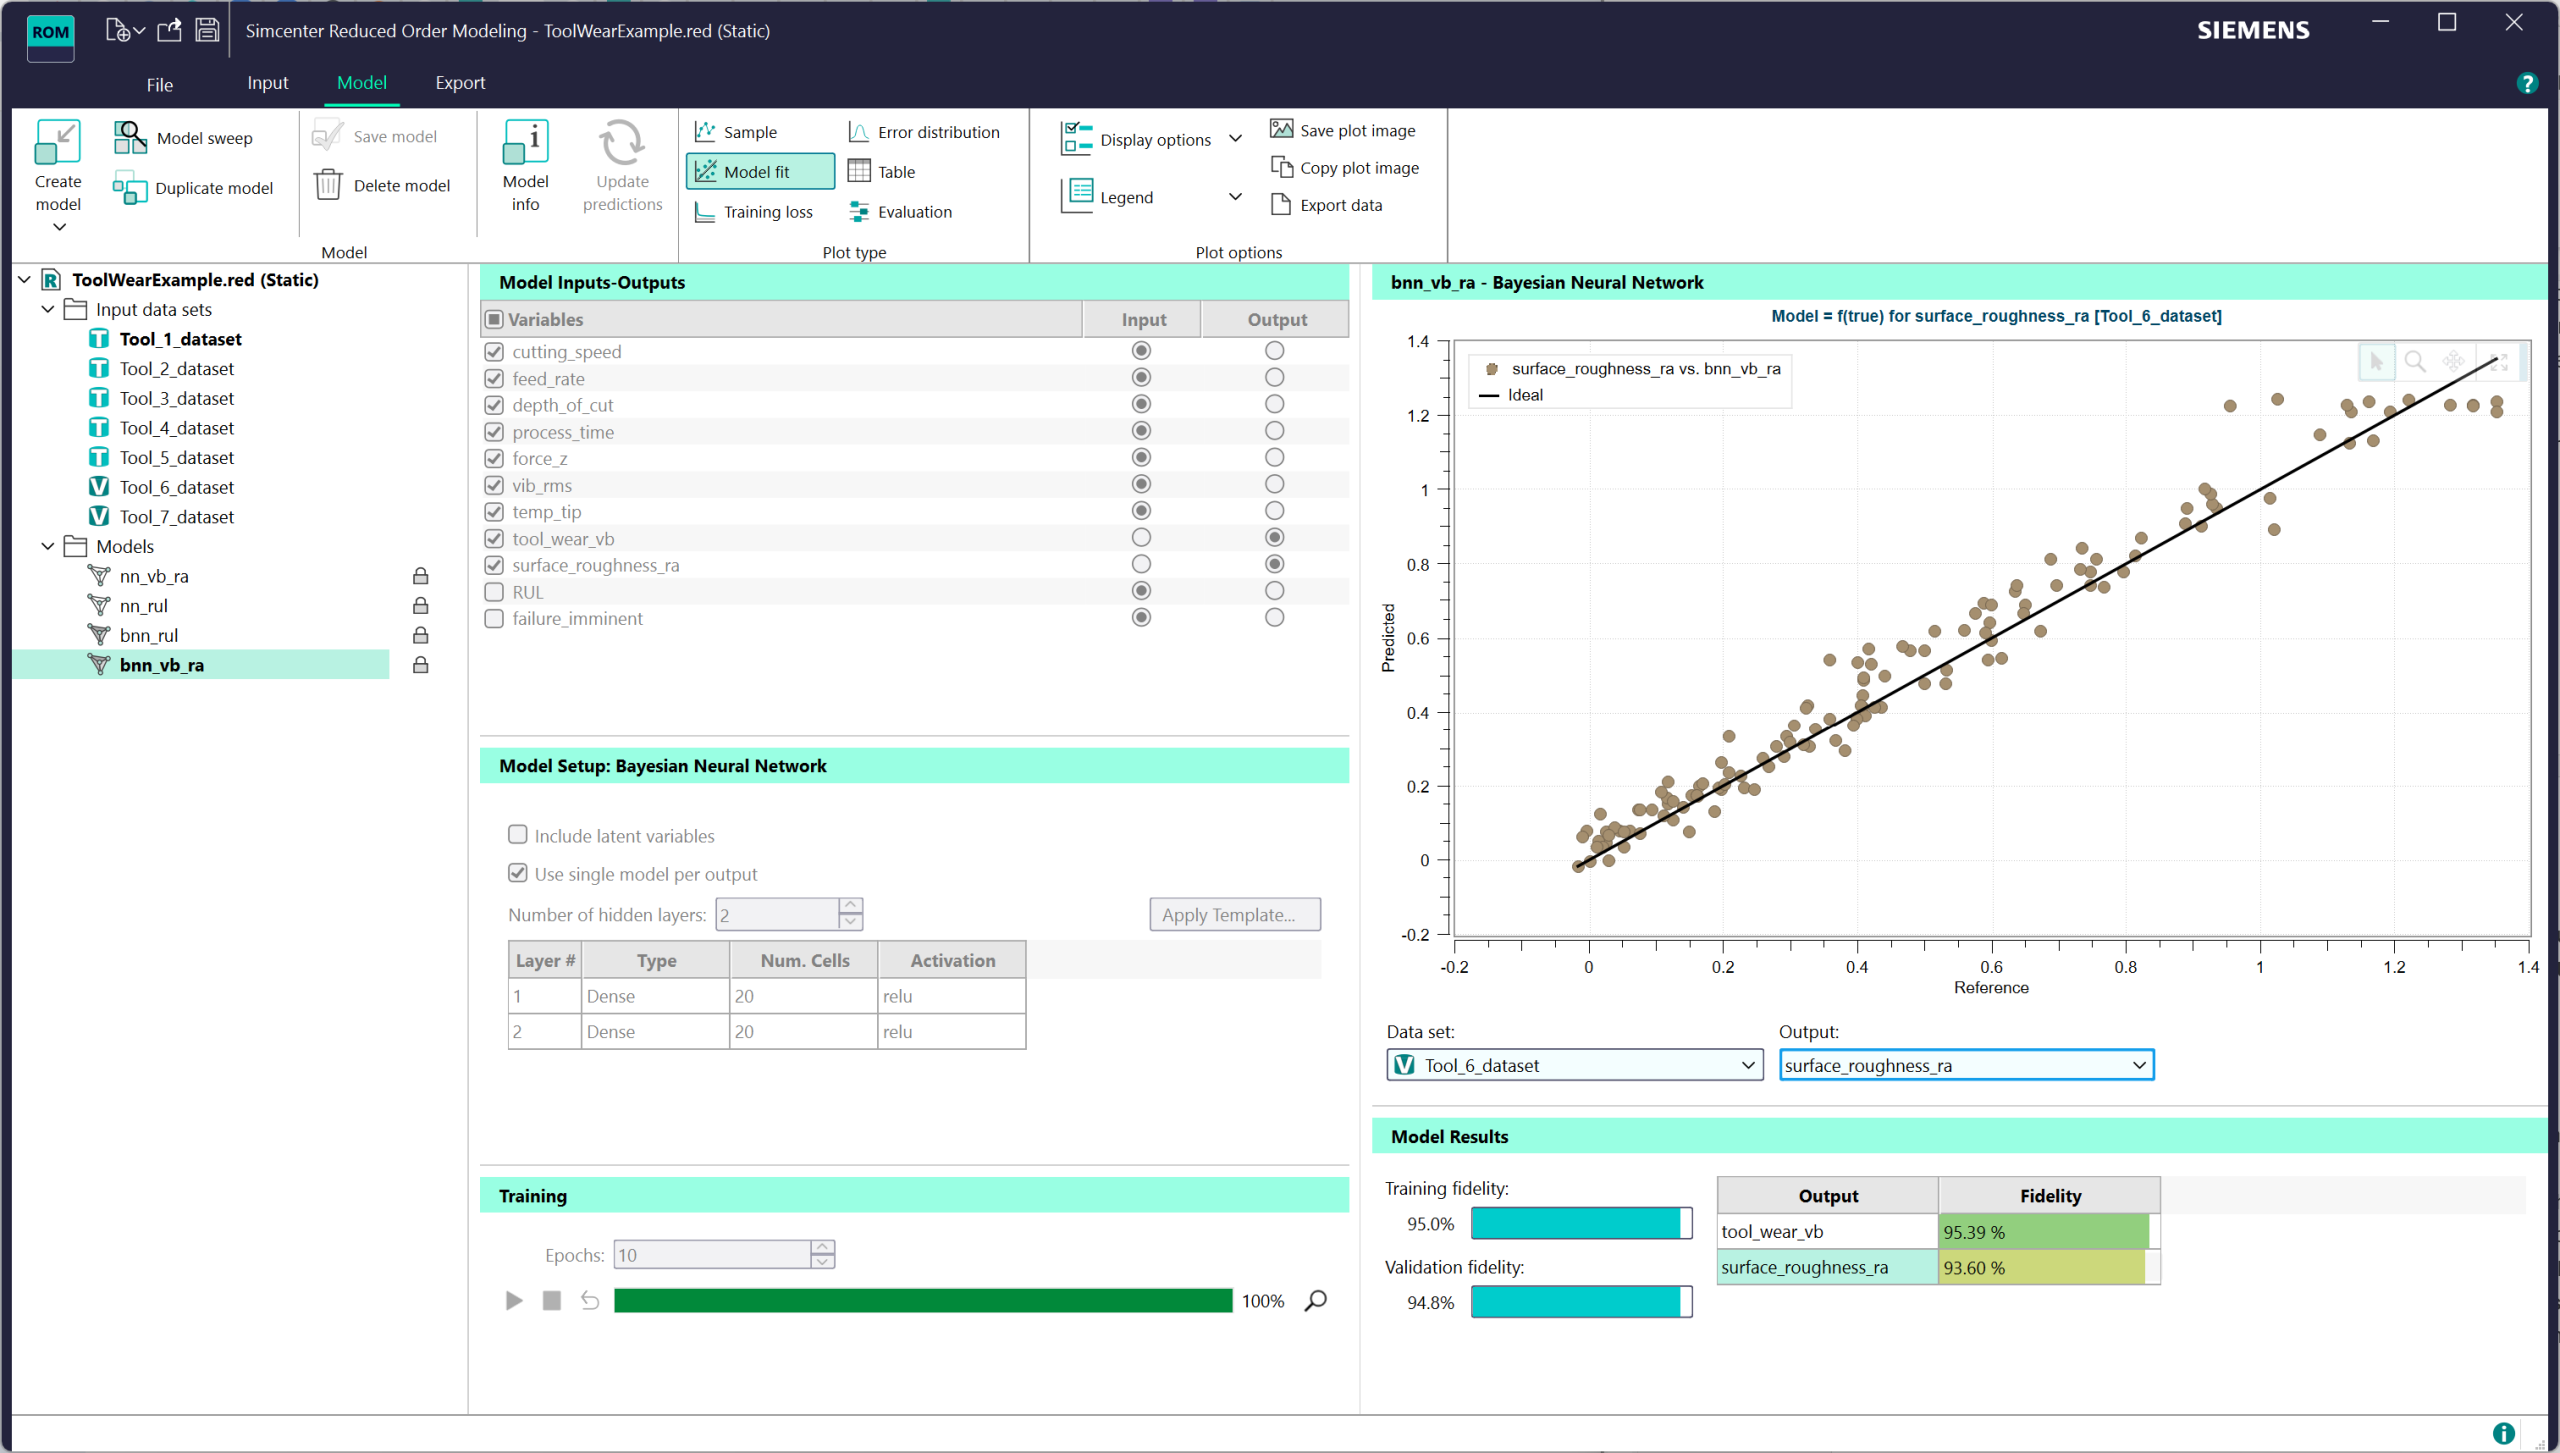Open the Output combo box

pyautogui.click(x=1966, y=1065)
